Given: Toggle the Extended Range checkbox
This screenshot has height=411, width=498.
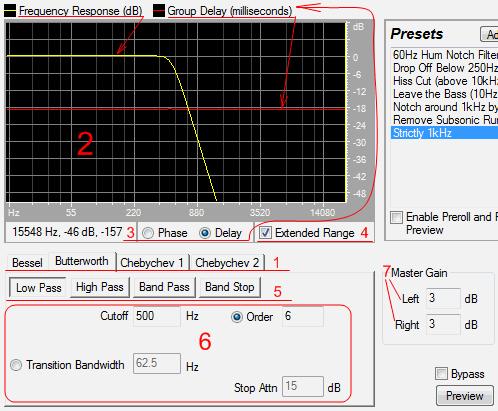Looking at the screenshot, I should tap(265, 233).
